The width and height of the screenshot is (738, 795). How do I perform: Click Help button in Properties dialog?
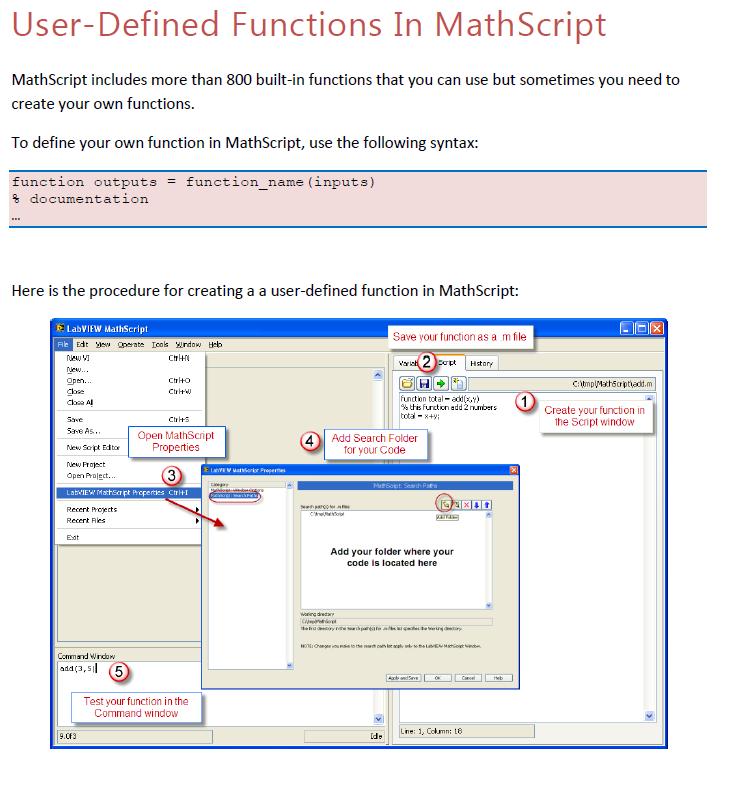[499, 678]
